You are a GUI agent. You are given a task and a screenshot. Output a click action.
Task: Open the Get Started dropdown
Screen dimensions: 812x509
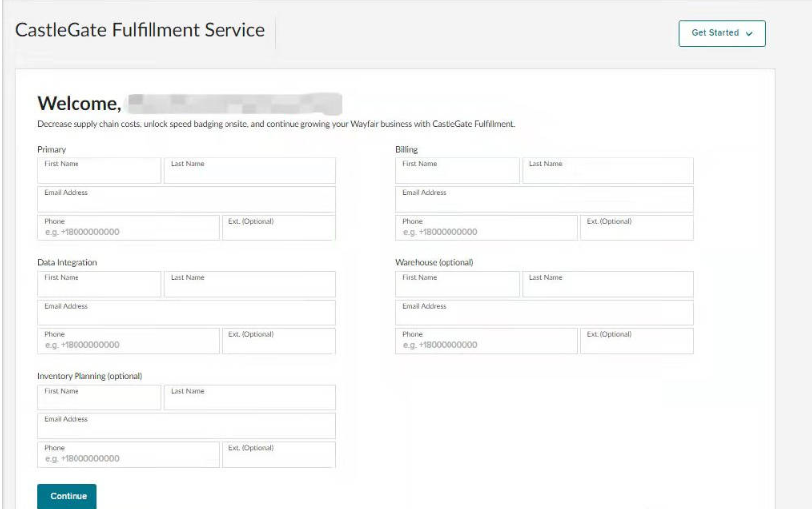coord(722,33)
